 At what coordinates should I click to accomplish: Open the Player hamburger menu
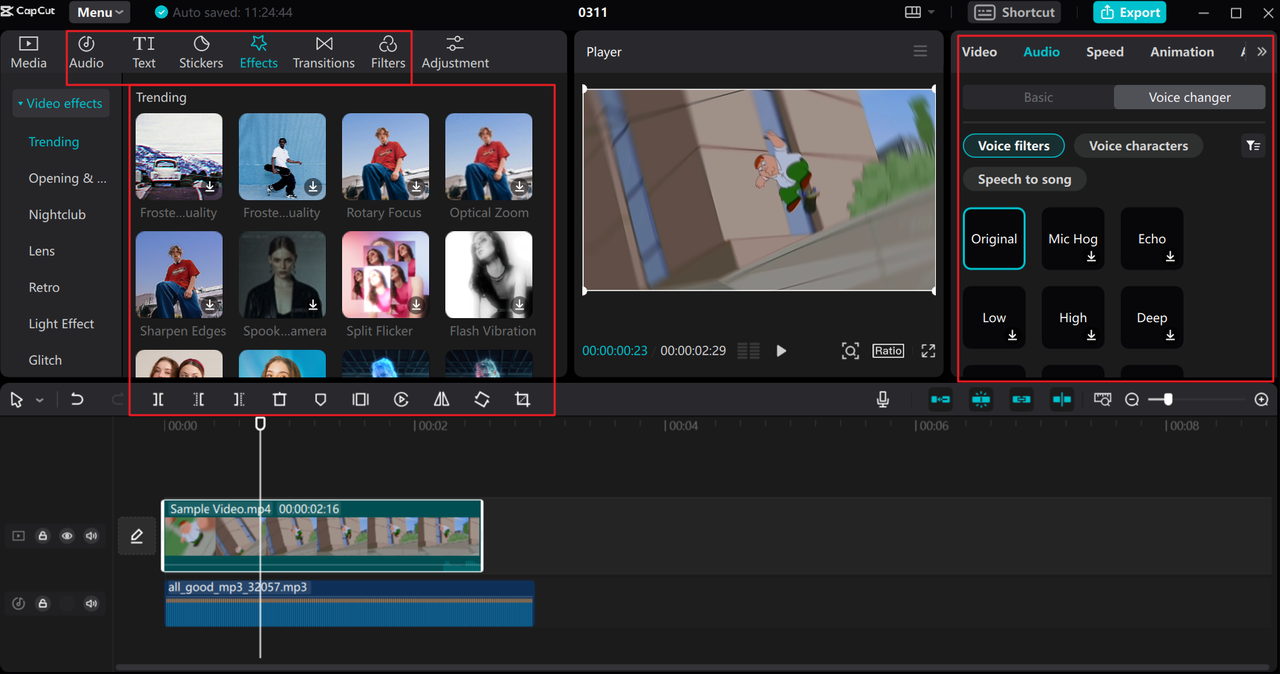(920, 52)
